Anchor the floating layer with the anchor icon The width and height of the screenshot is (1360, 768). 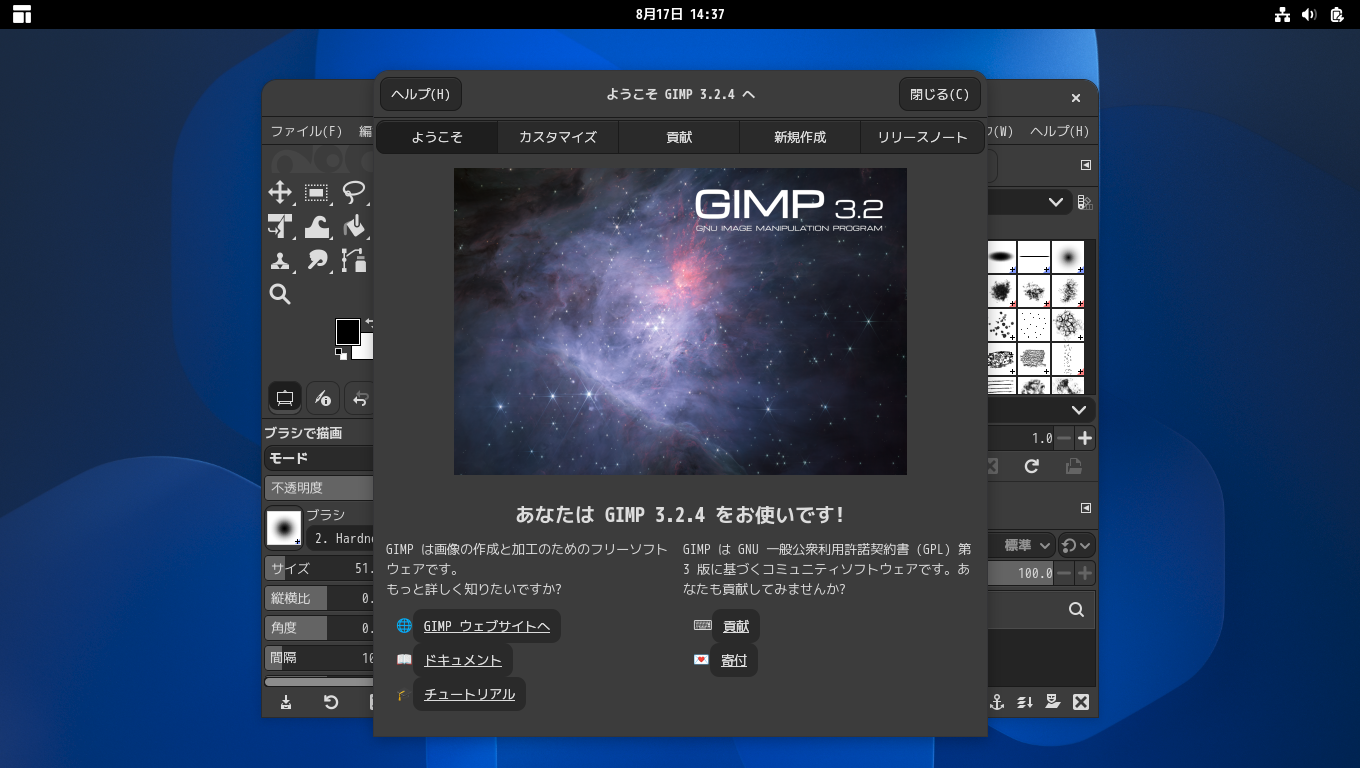coord(997,702)
